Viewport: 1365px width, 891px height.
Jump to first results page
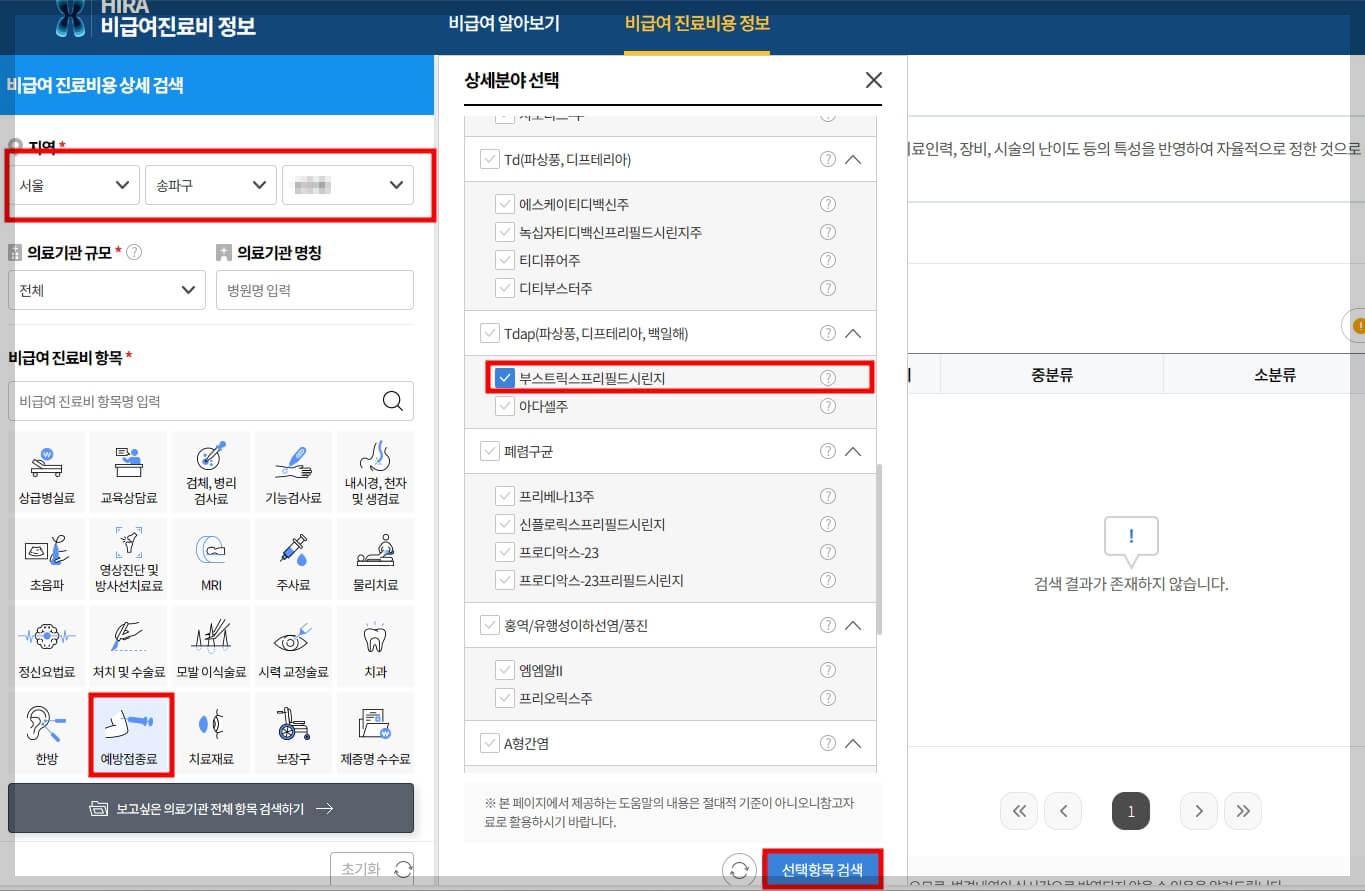(1019, 811)
